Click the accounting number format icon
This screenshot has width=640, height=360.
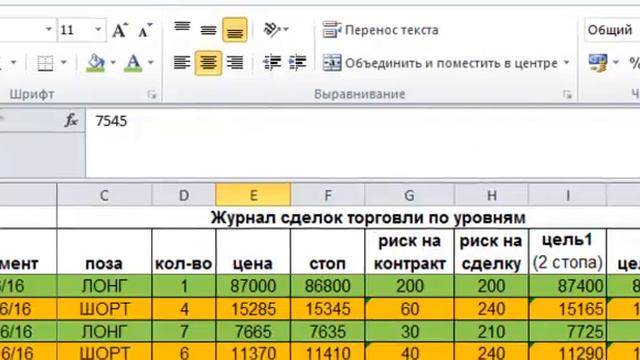[598, 63]
